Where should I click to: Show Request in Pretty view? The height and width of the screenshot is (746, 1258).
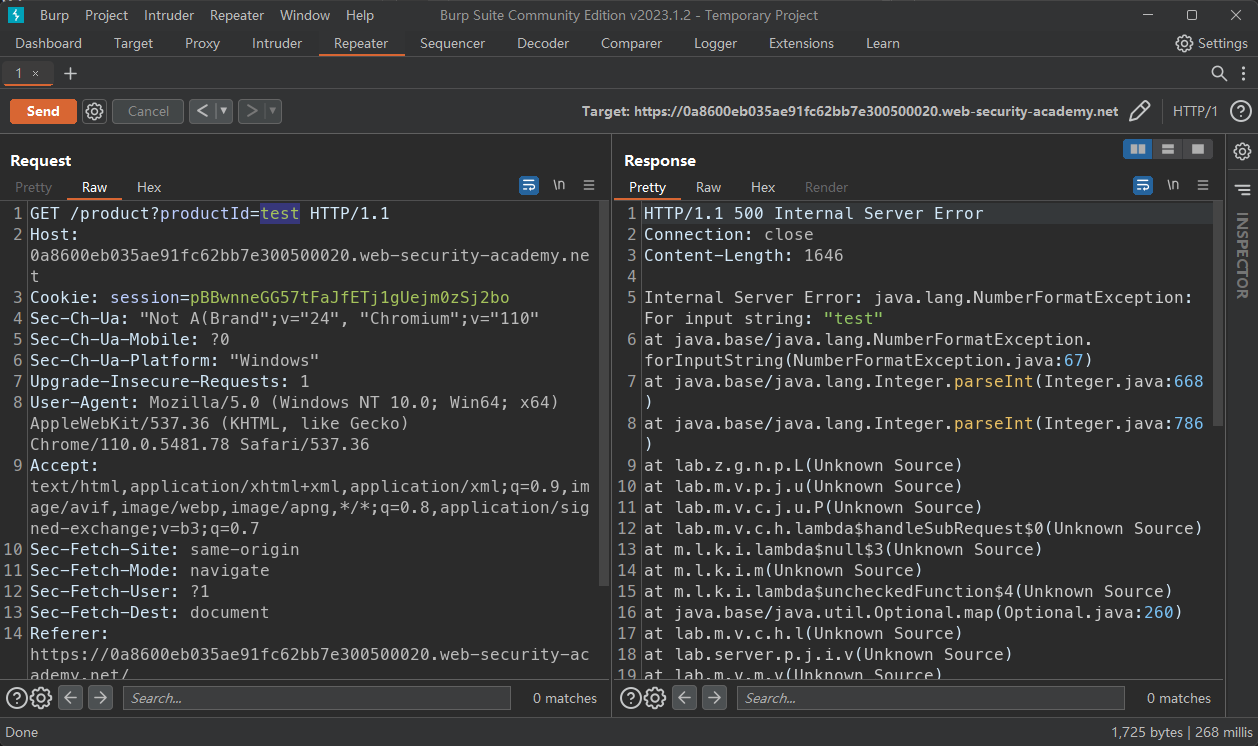34,187
